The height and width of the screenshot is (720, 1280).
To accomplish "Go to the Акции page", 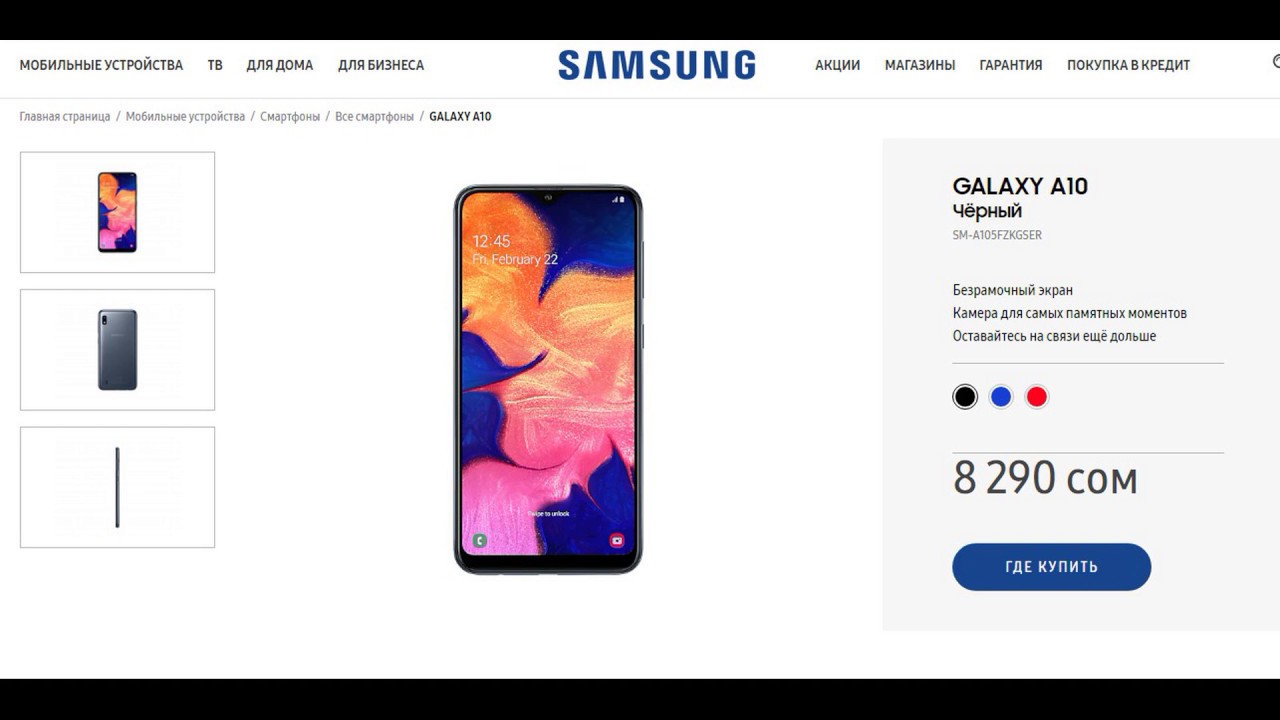I will click(837, 65).
